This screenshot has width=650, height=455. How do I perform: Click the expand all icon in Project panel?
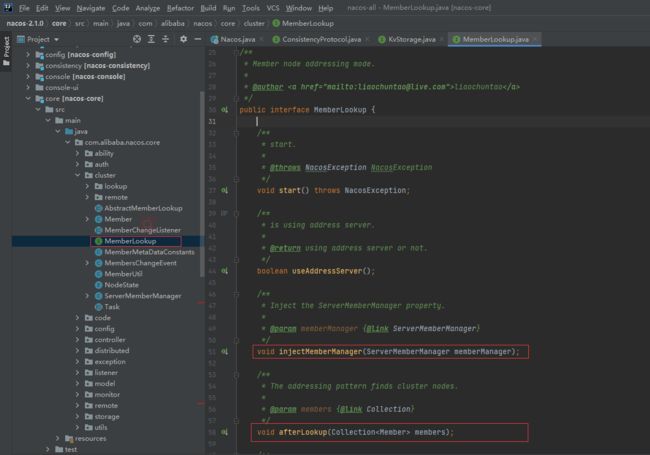click(151, 39)
